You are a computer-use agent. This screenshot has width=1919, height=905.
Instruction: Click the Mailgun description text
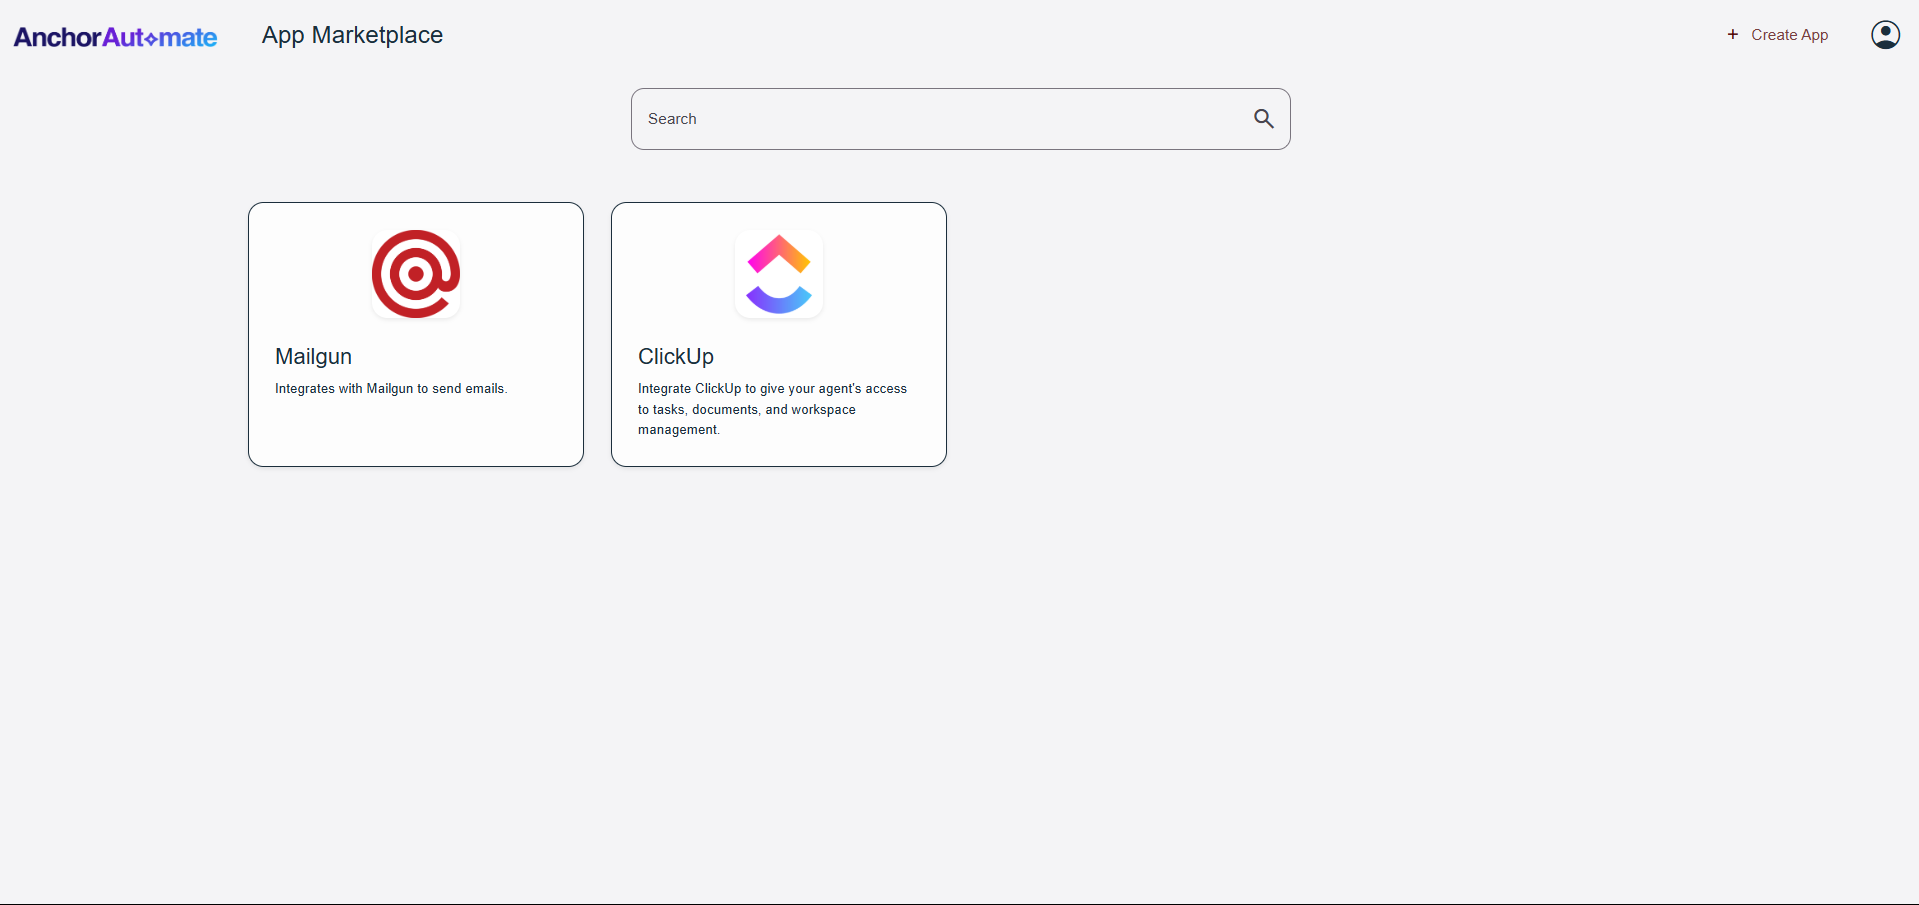coord(390,388)
